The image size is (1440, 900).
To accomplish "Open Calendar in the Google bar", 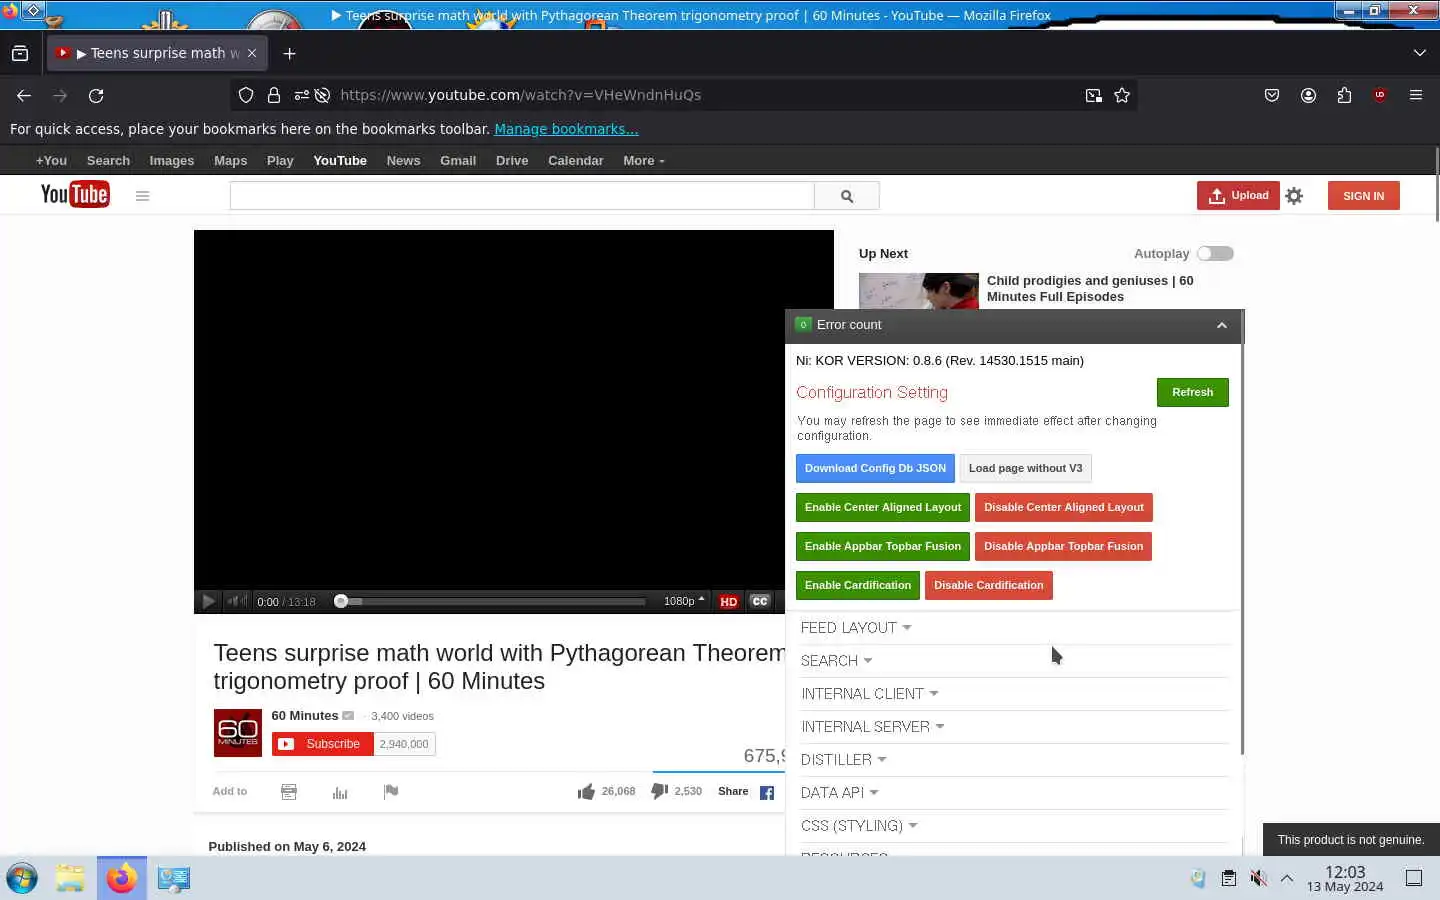I will coord(575,161).
